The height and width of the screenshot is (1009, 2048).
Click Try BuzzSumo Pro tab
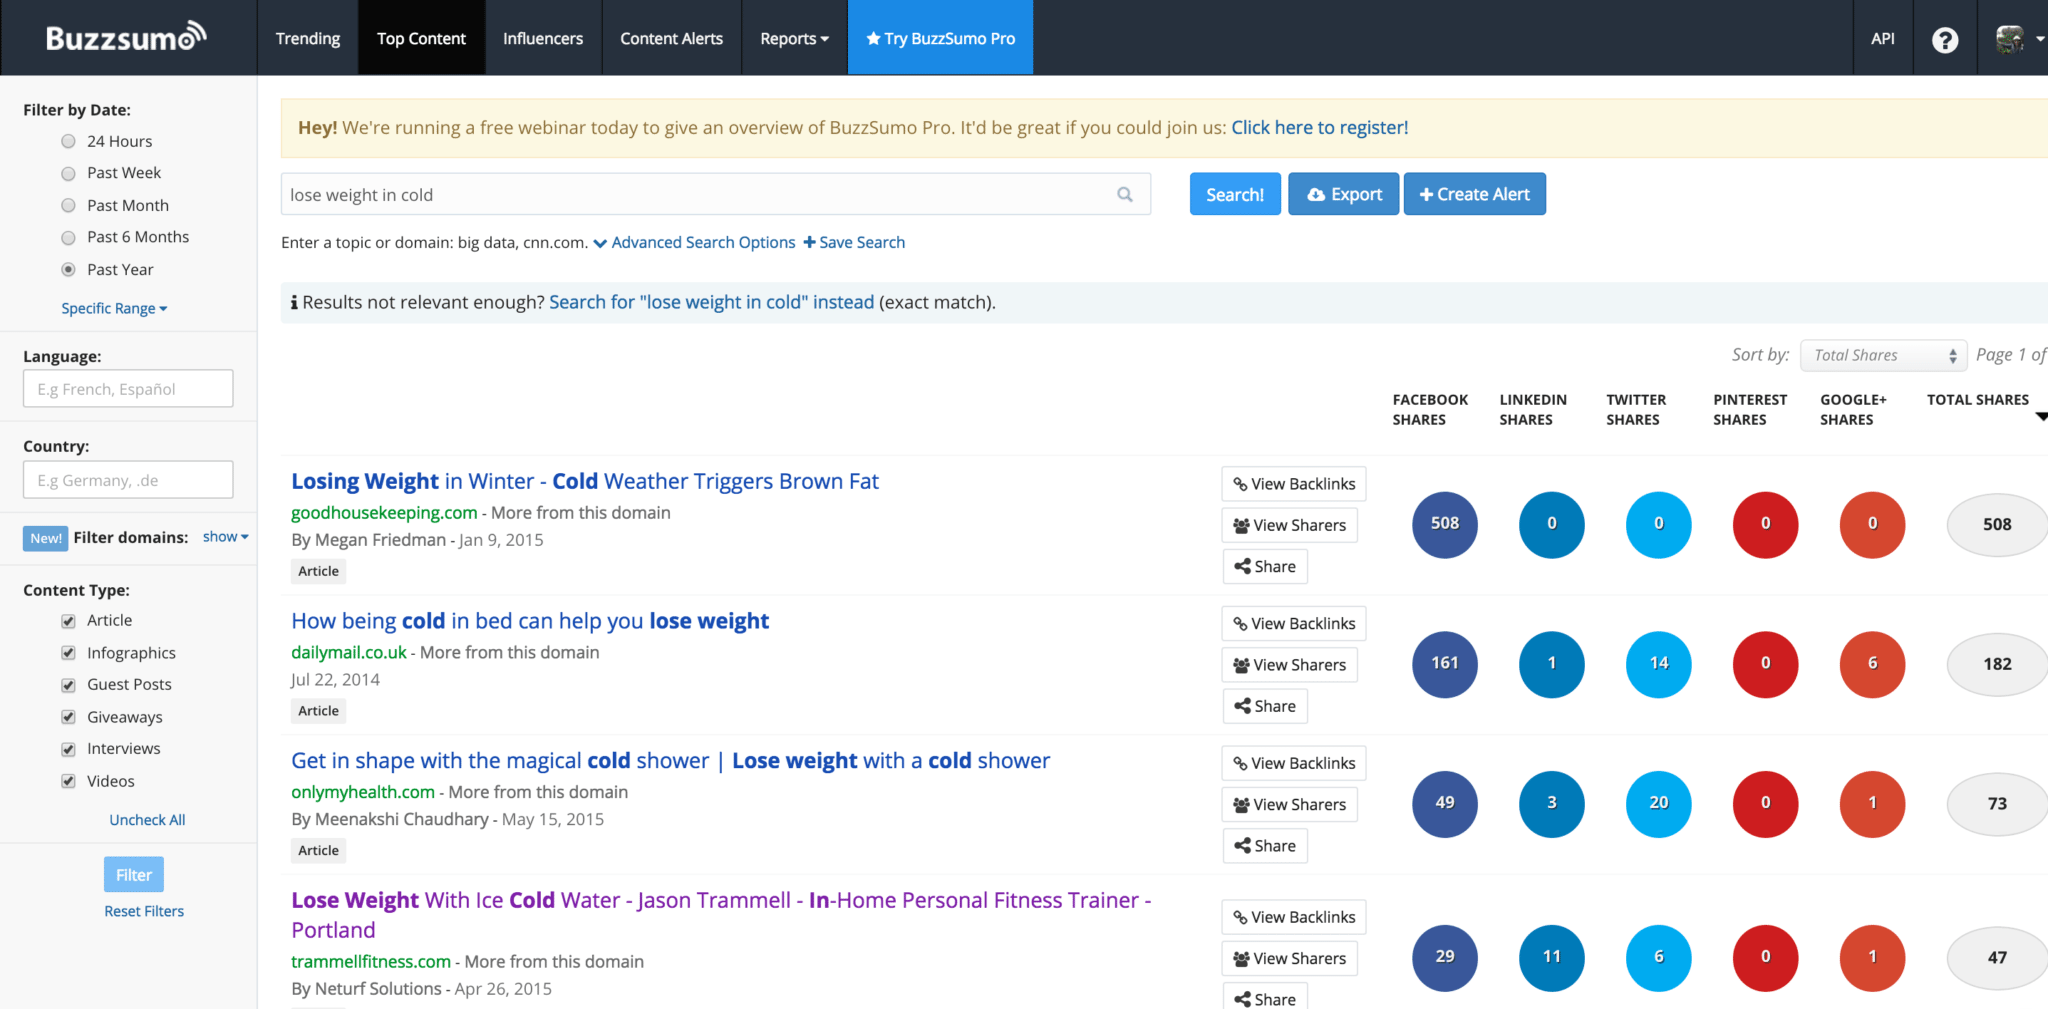coord(940,38)
